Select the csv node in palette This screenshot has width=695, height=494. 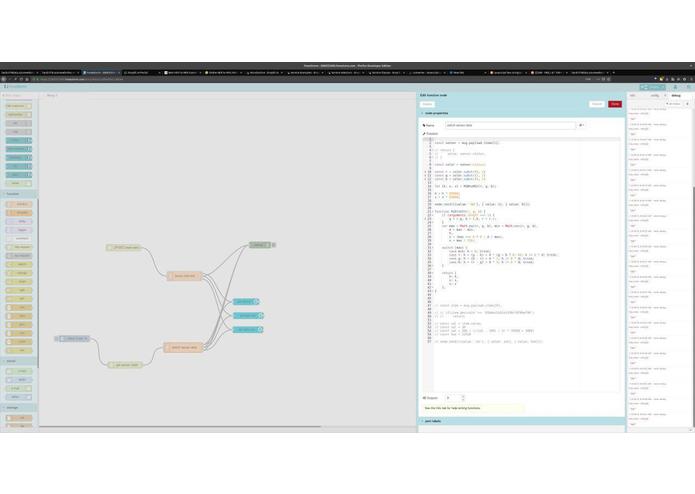click(x=19, y=307)
